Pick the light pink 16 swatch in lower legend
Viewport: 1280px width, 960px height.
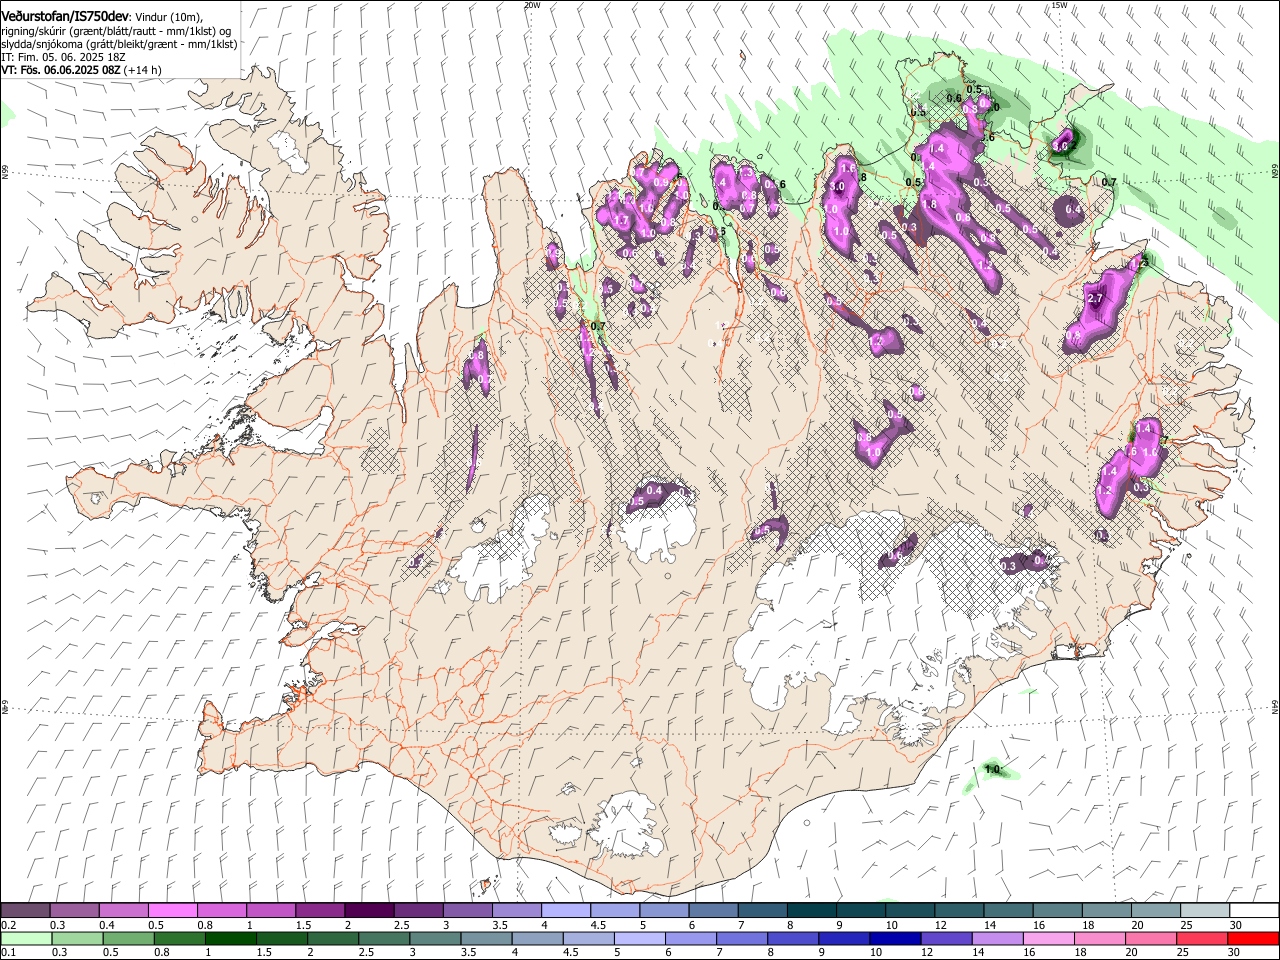coord(1048,938)
